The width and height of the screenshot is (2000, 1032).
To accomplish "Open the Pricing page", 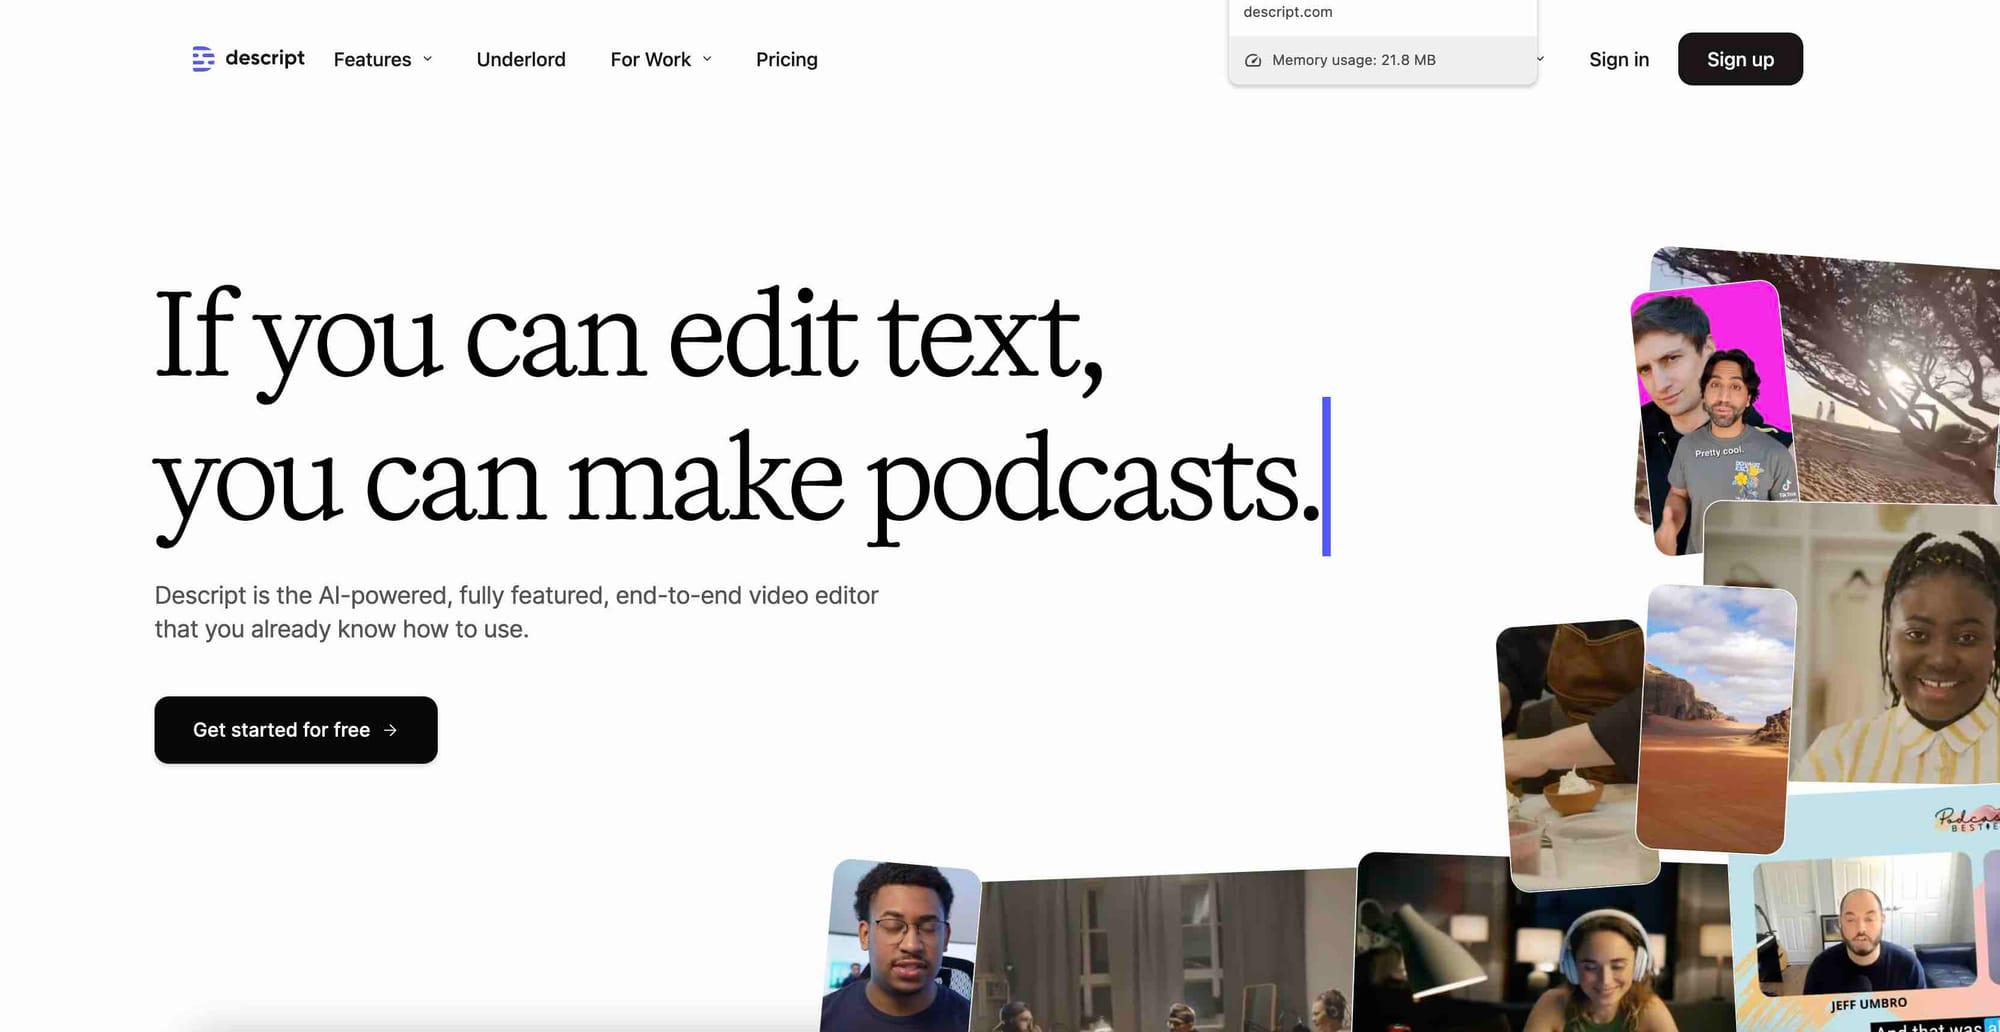I will click(787, 59).
